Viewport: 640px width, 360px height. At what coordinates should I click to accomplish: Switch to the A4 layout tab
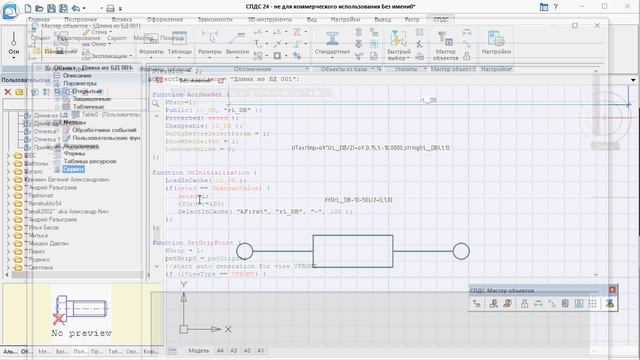pos(220,351)
